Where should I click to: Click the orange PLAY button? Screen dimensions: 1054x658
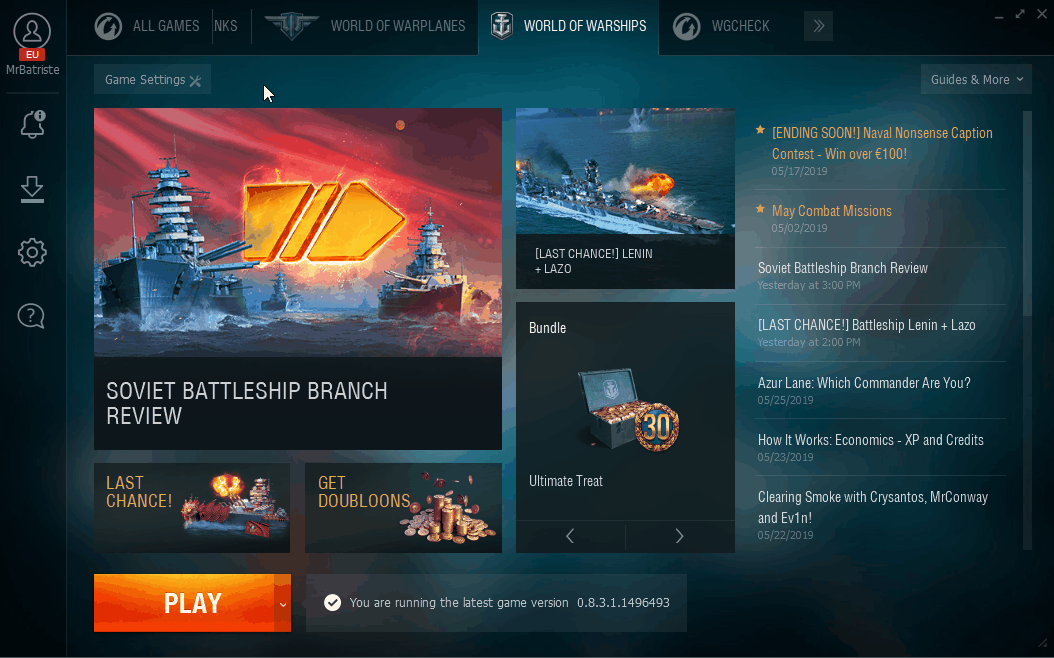[184, 603]
